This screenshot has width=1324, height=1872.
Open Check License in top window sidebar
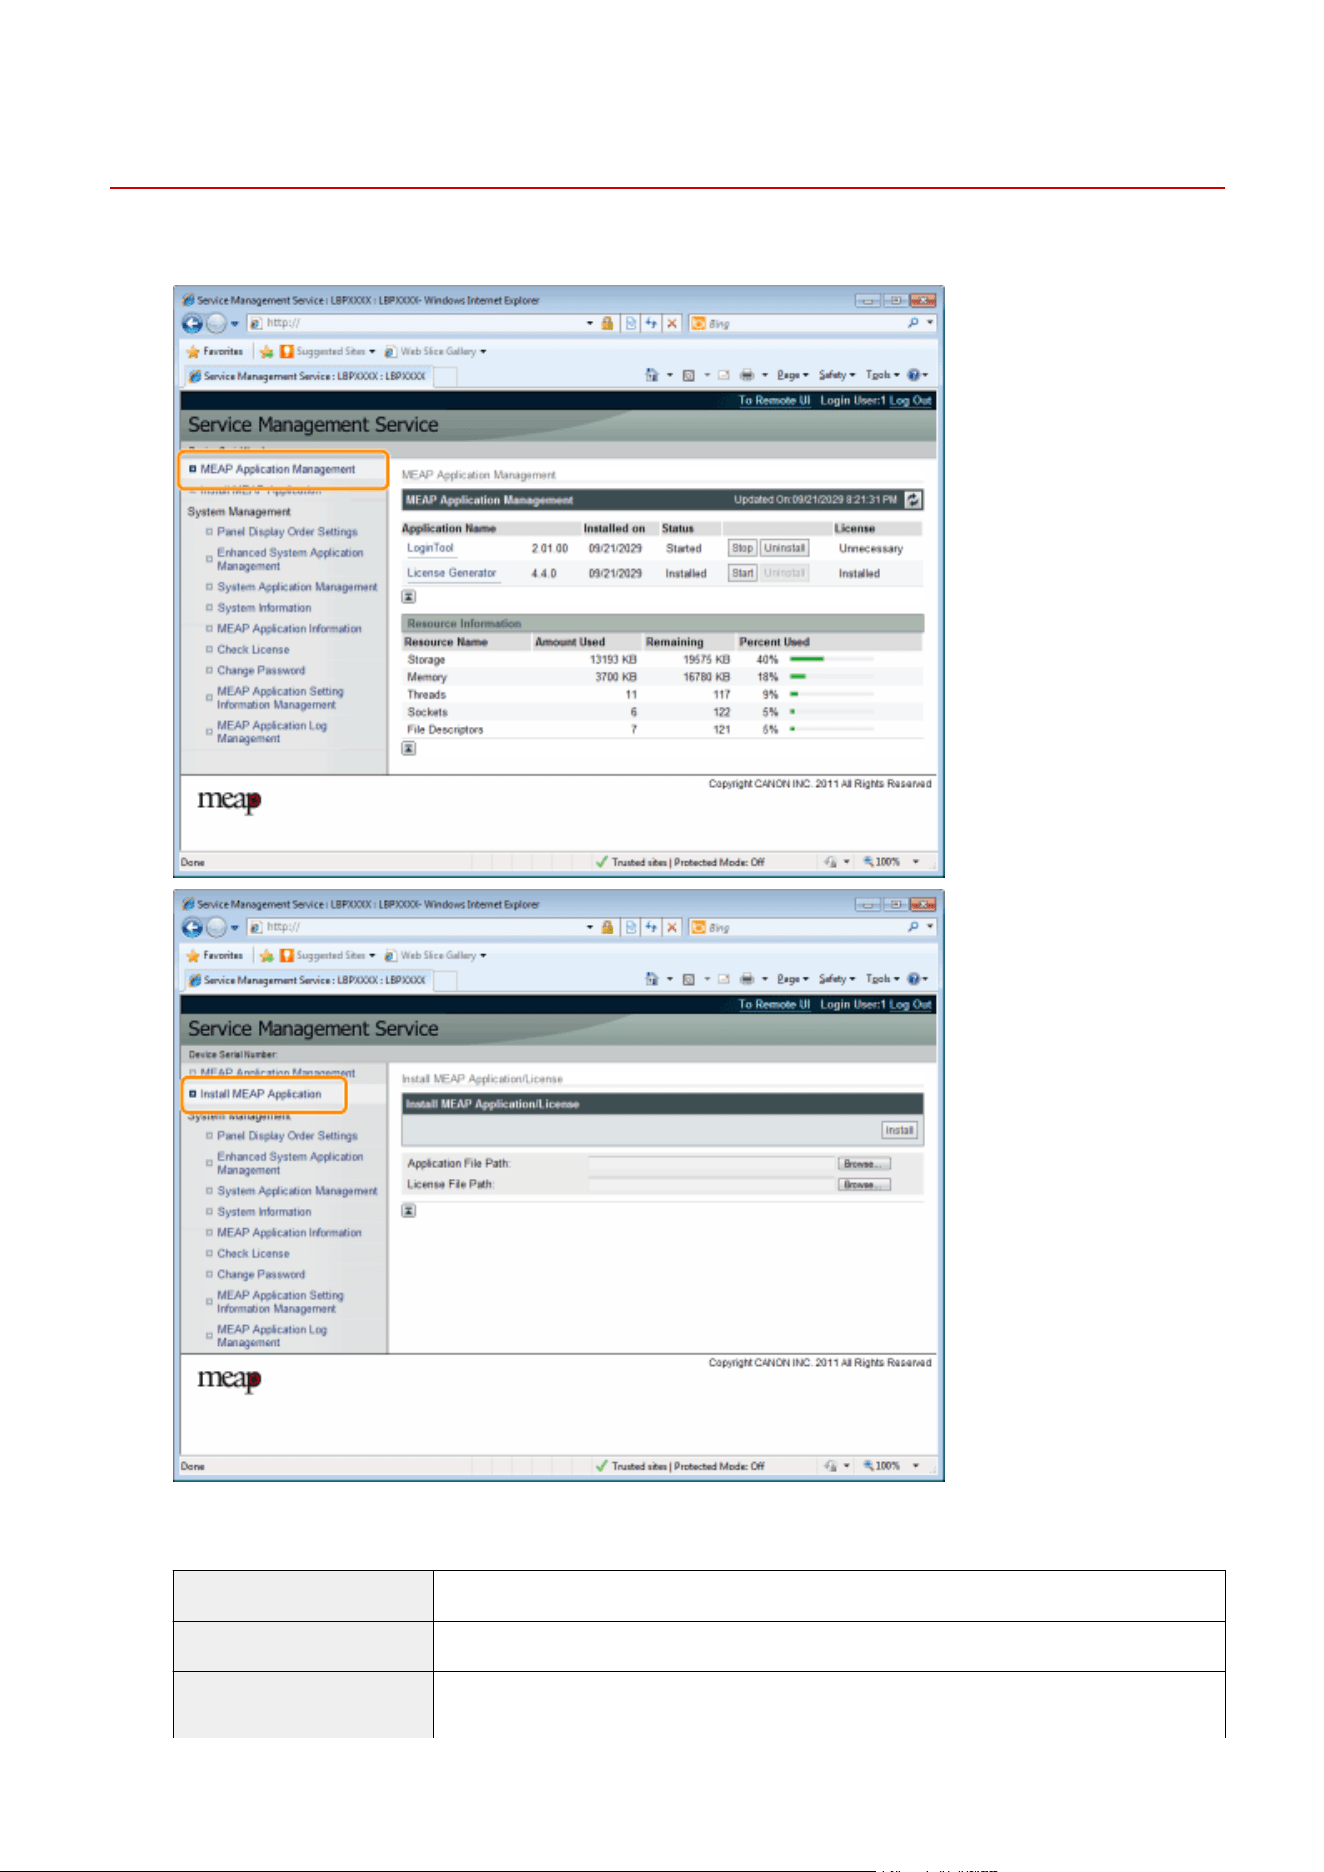point(253,650)
